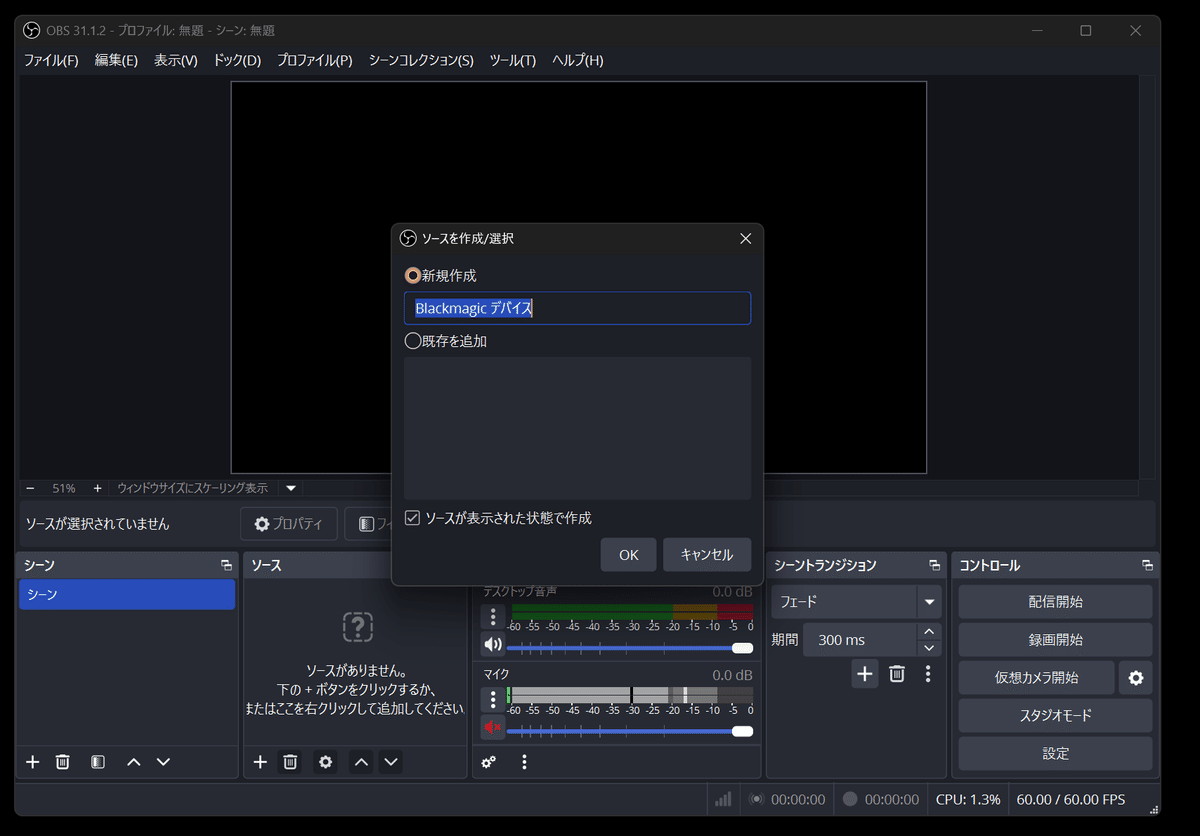Open マイク options menu via three dots

tap(493, 699)
